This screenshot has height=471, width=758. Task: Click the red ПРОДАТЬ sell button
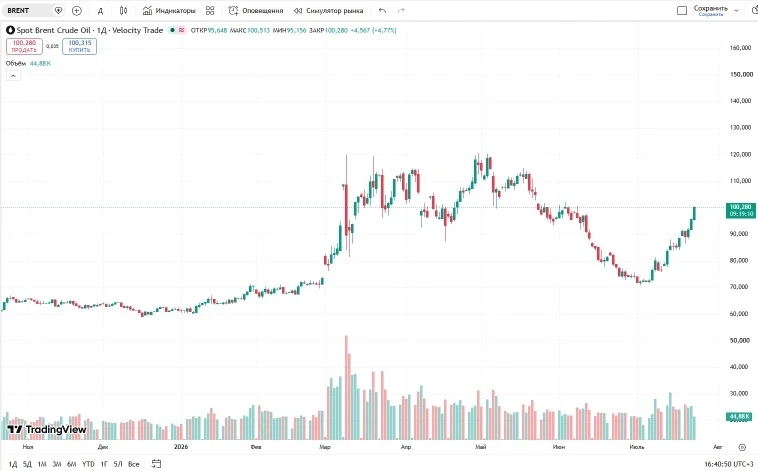click(24, 46)
